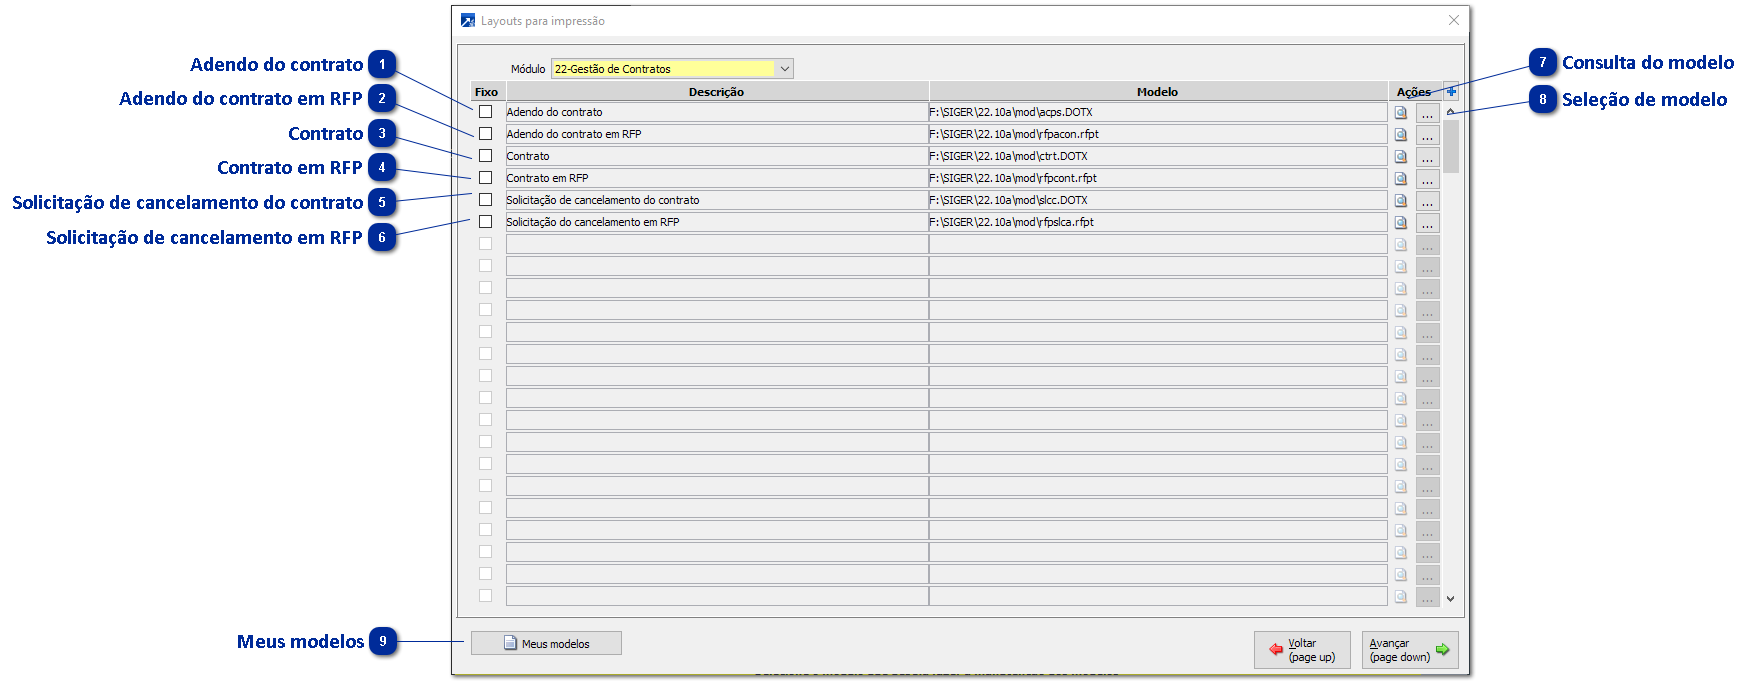Click the fpslca.rfpt model path field
1750x691 pixels.
1158,222
